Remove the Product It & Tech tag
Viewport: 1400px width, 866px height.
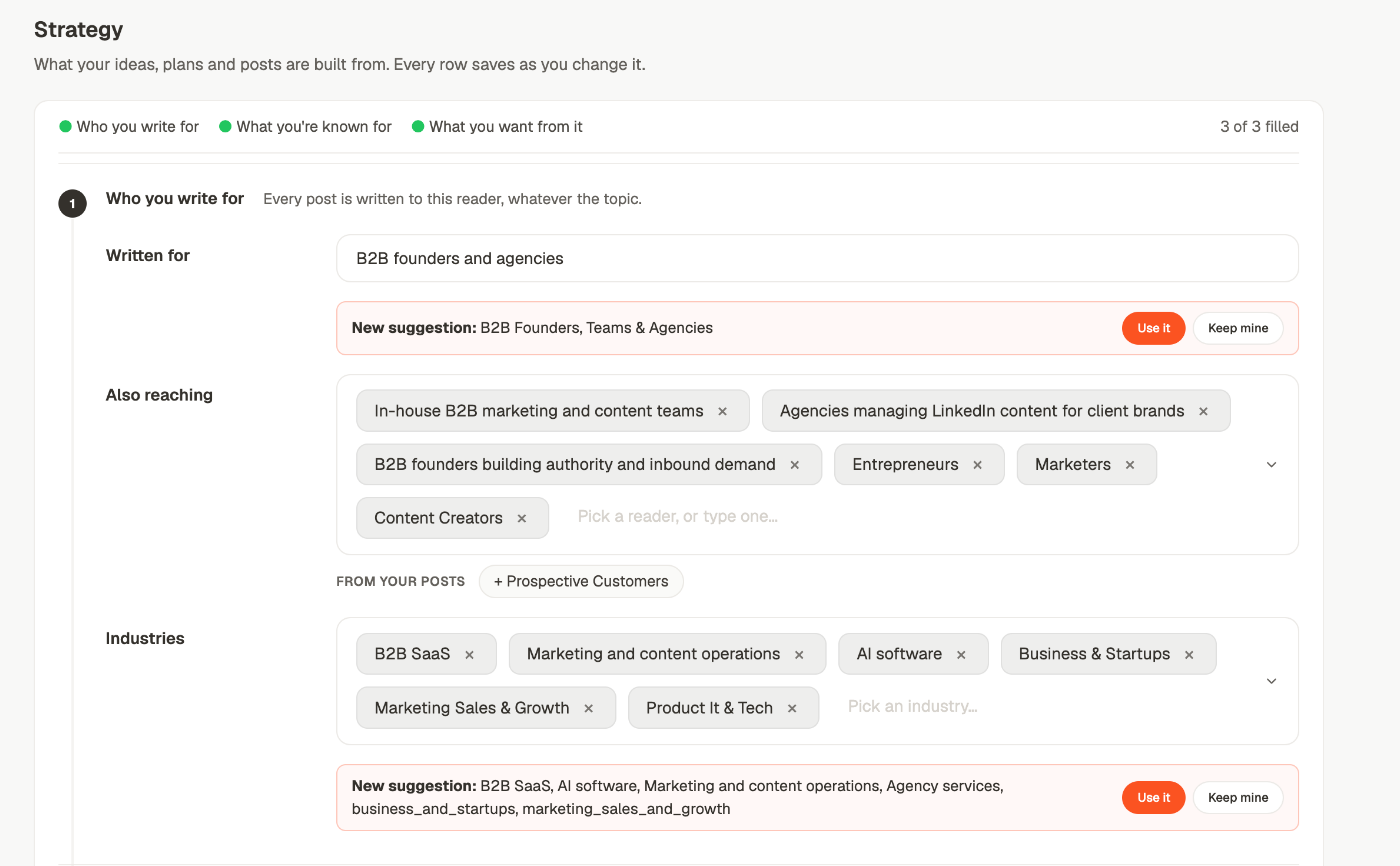coord(792,708)
